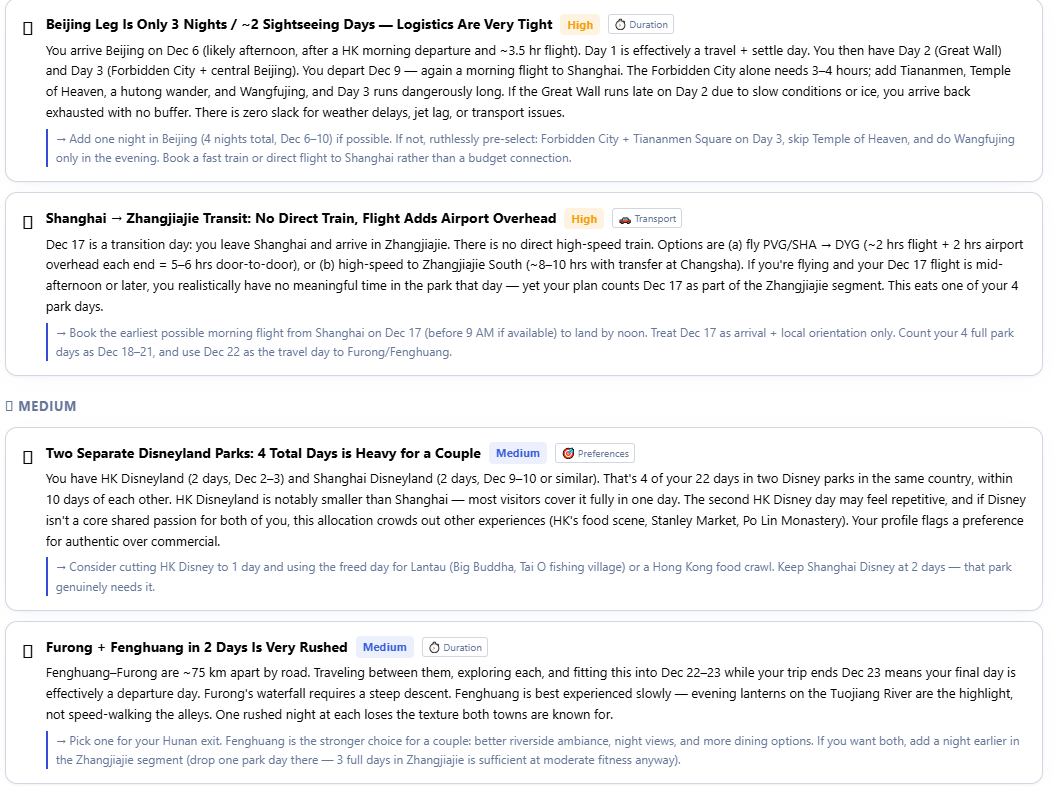Open the Beijing Leg Is Only 3 Nights title

click(x=299, y=24)
